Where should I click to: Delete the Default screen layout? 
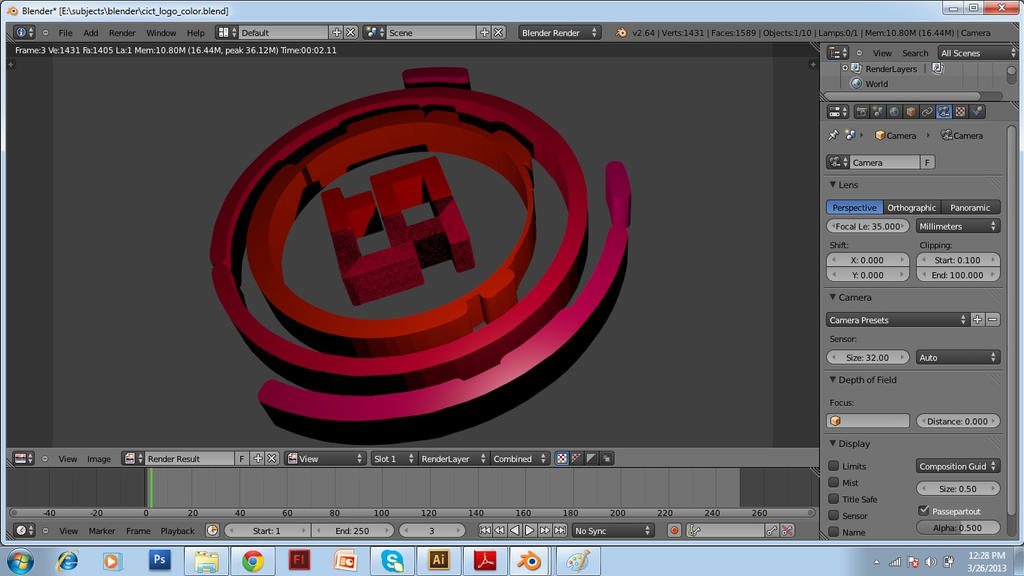tap(351, 32)
